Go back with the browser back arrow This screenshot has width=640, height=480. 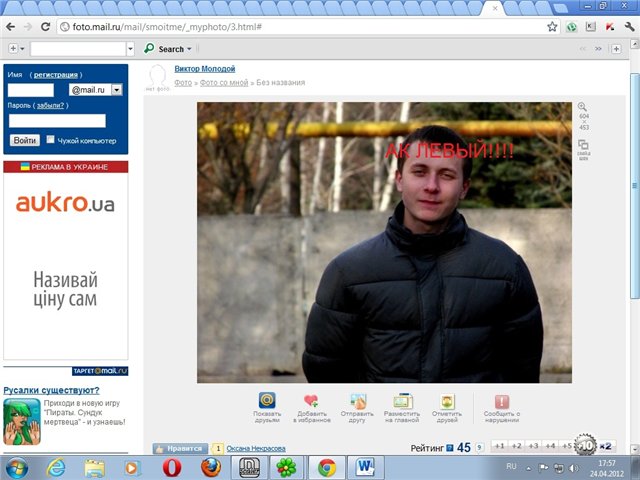point(10,27)
